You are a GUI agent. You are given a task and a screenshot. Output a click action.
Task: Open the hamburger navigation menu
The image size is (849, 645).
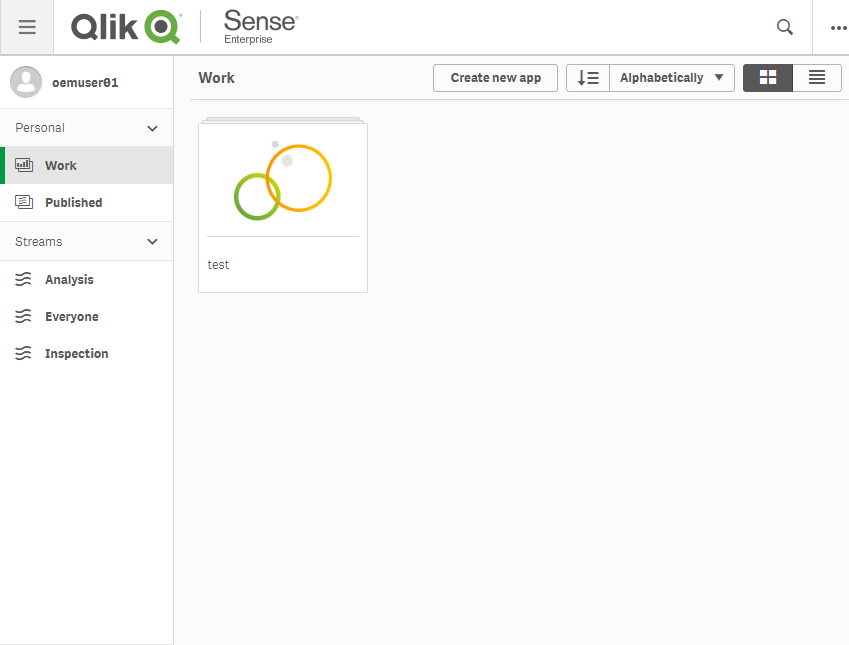27,27
